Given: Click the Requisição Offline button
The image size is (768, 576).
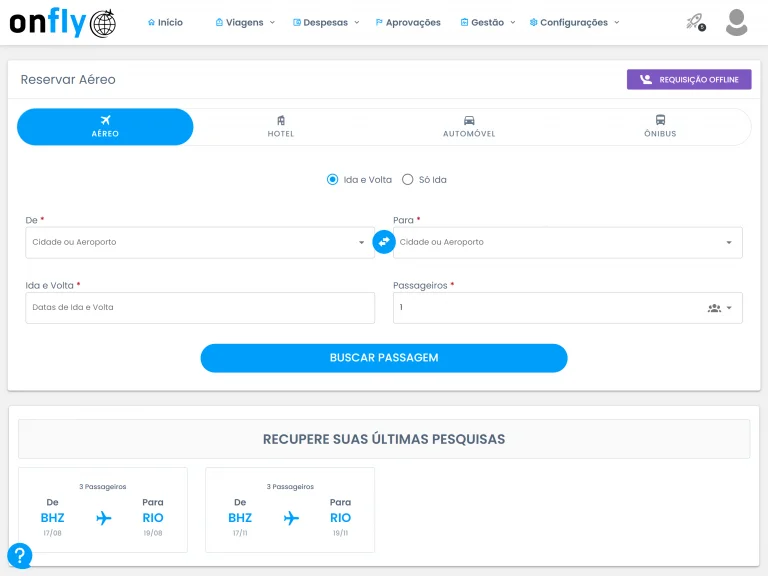Looking at the screenshot, I should pos(689,79).
